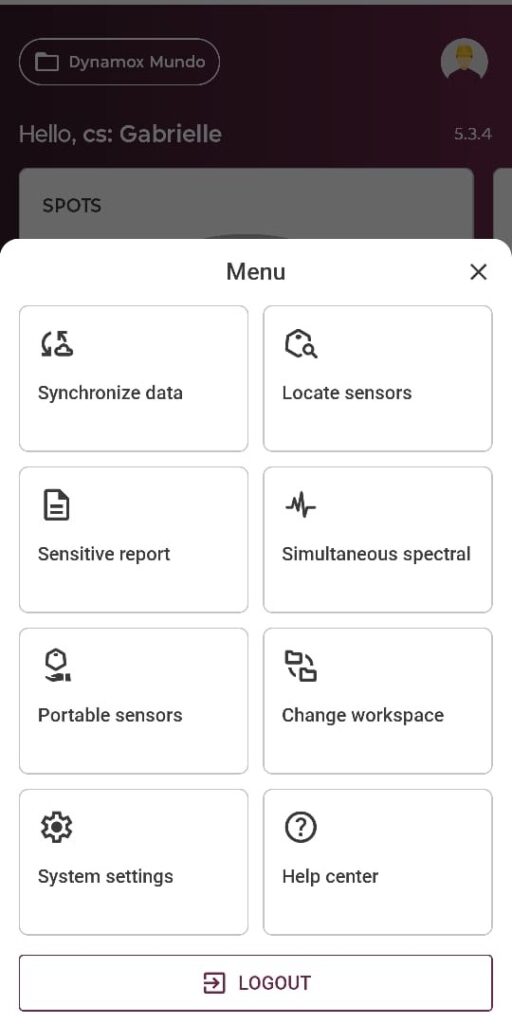This screenshot has height=1024, width=512.
Task: Click the Change workspace folders icon
Action: coord(300,665)
